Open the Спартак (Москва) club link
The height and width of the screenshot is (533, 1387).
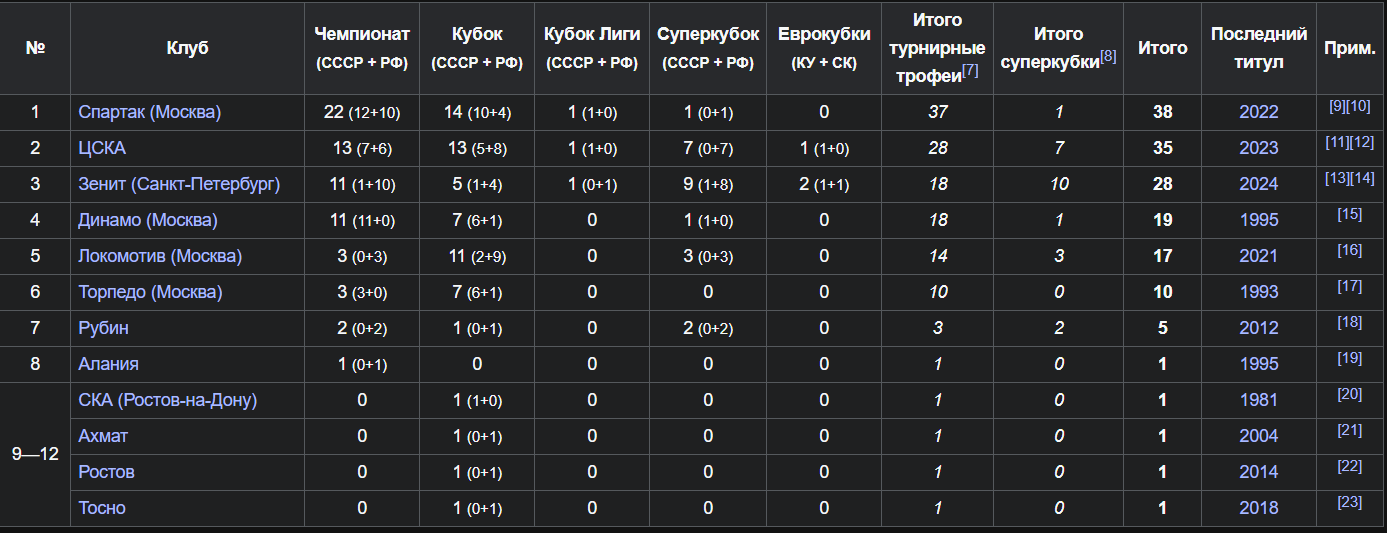point(150,112)
